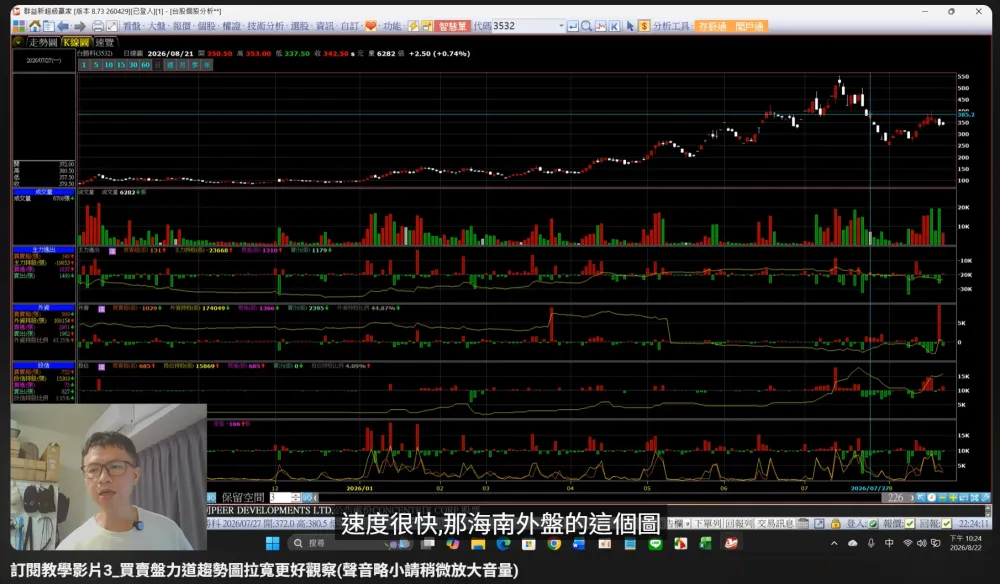Click the chart horizontal scrollbar track
Viewport: 1000px width, 584px height.
[x=599, y=497]
